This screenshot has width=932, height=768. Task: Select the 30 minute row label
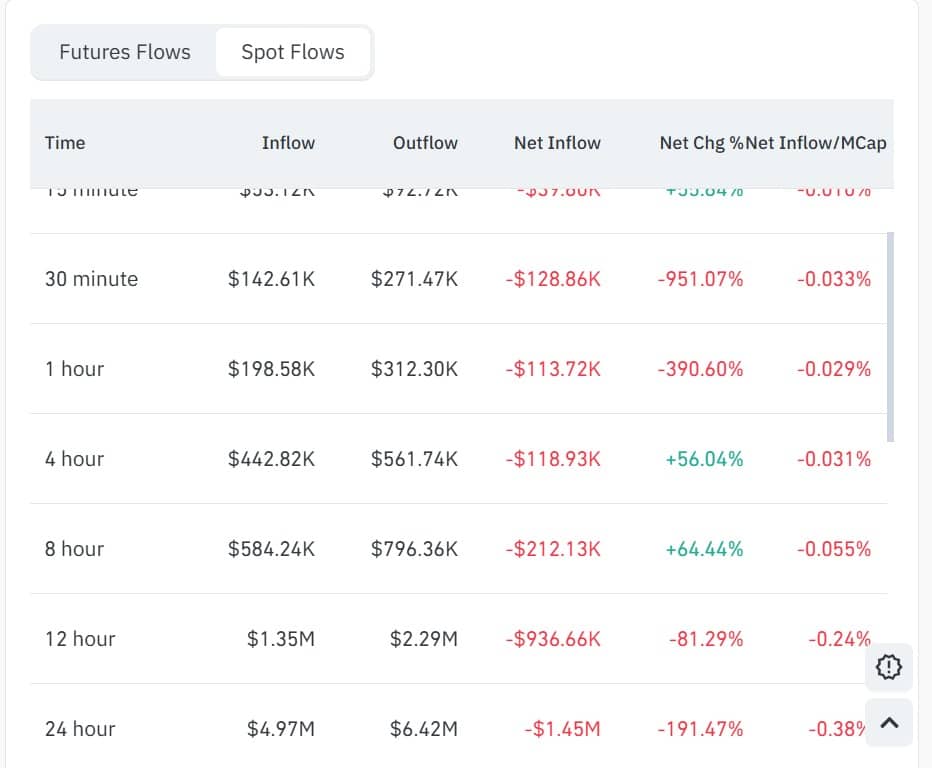tap(91, 279)
